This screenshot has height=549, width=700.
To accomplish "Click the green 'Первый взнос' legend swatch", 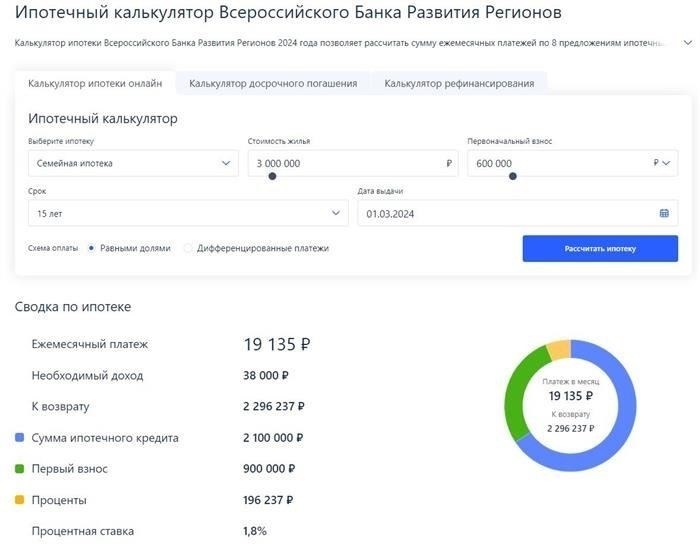I will click(20, 469).
